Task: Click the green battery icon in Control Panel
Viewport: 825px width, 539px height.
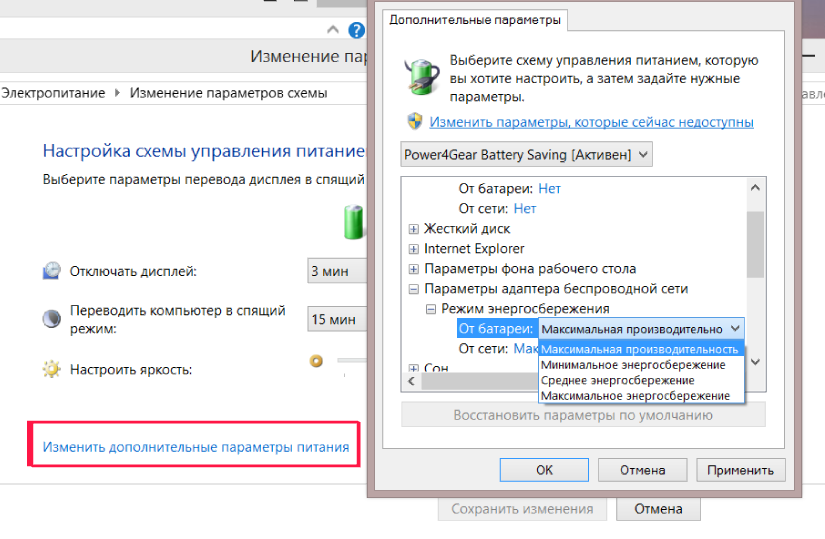Action: coord(354,222)
